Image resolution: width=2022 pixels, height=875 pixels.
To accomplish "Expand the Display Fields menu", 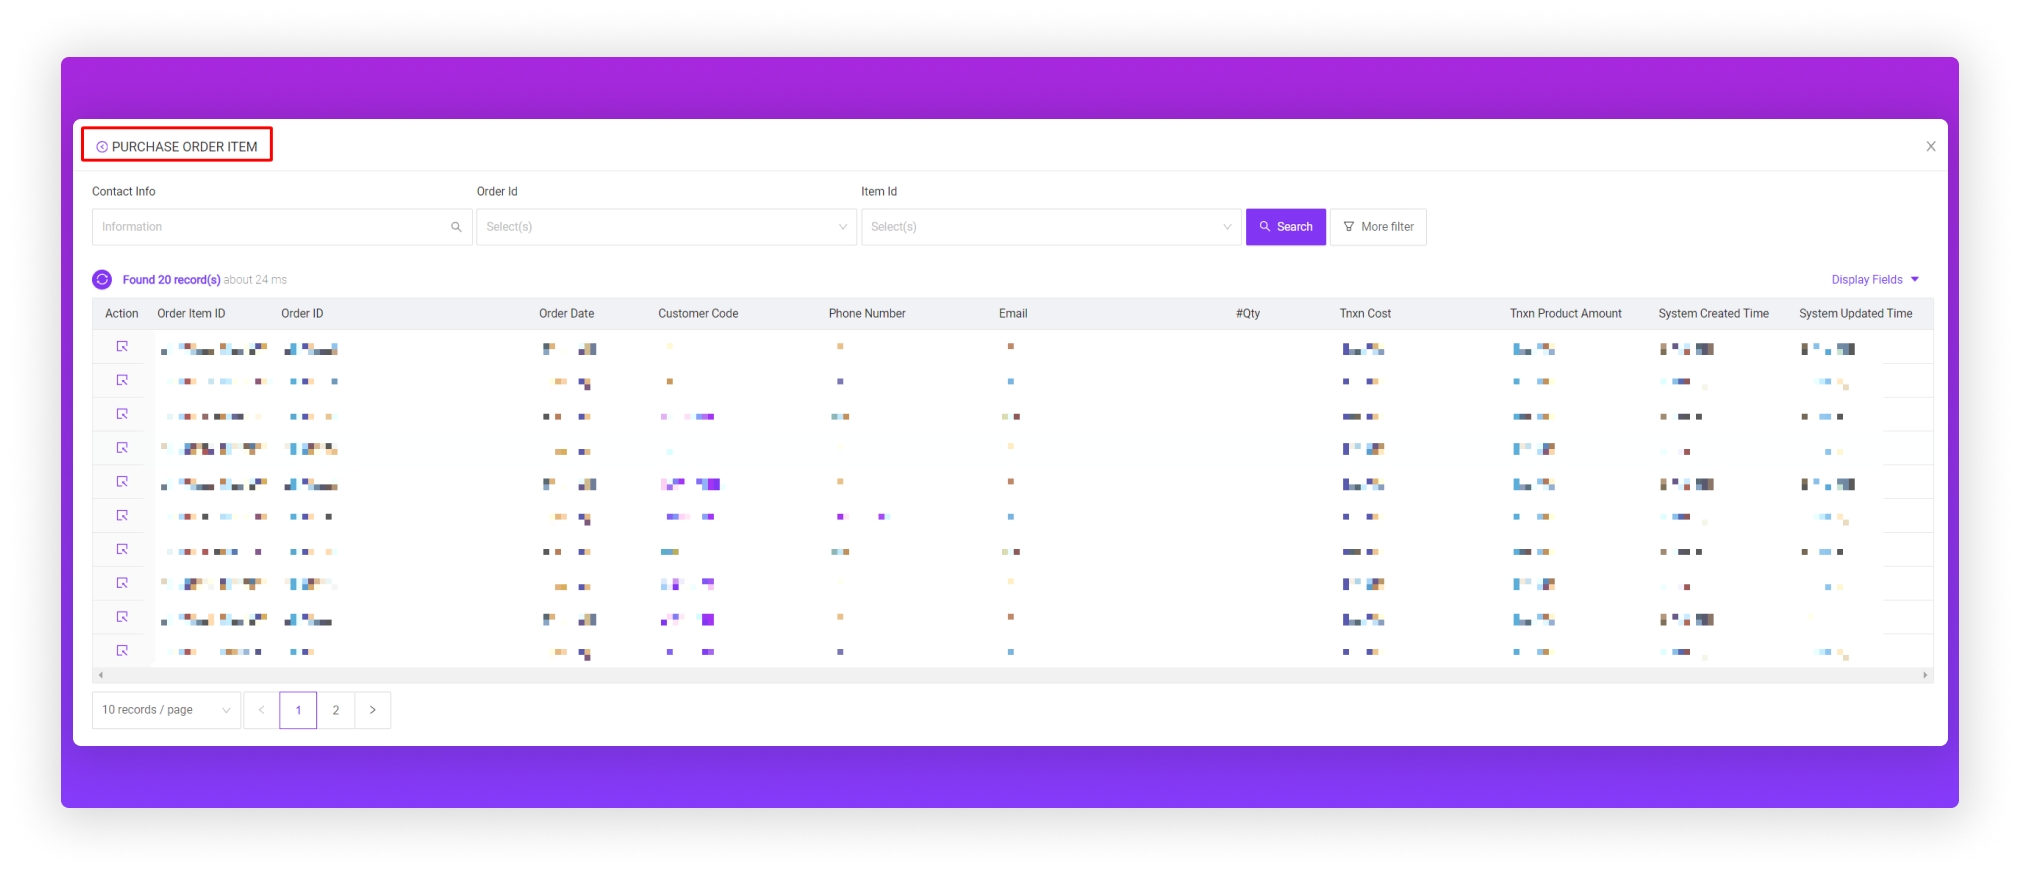I will [x=1874, y=280].
